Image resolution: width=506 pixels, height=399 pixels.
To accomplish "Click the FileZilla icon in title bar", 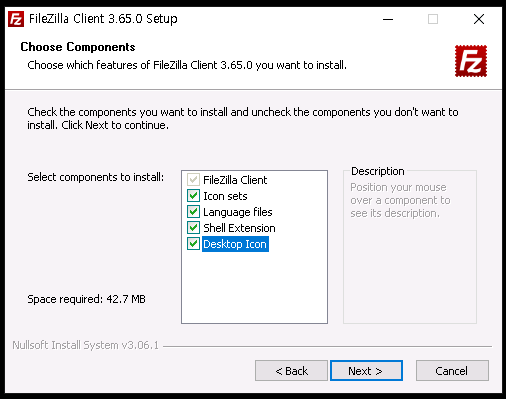I will tap(16, 19).
